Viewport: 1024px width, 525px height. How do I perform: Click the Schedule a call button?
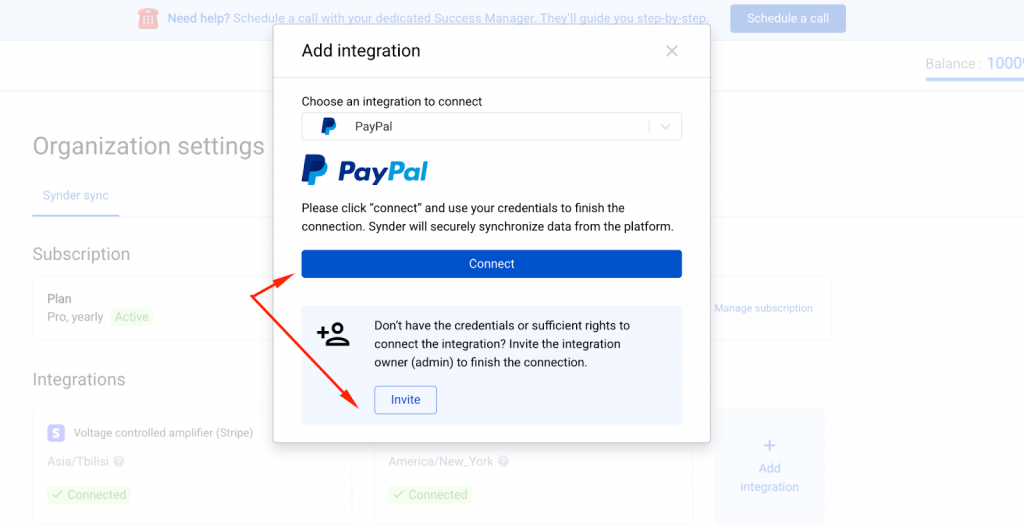point(788,18)
